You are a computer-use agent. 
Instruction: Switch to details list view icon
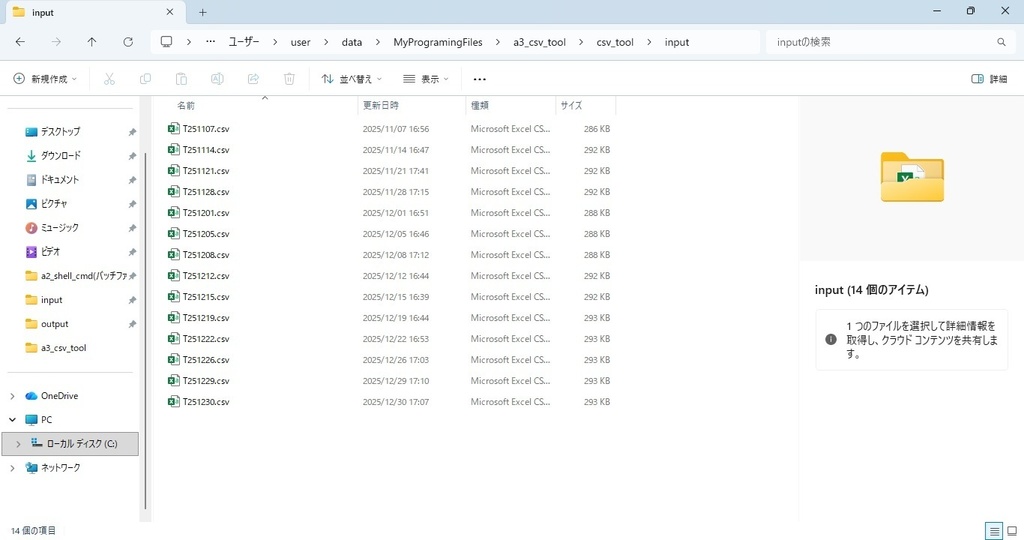(994, 531)
